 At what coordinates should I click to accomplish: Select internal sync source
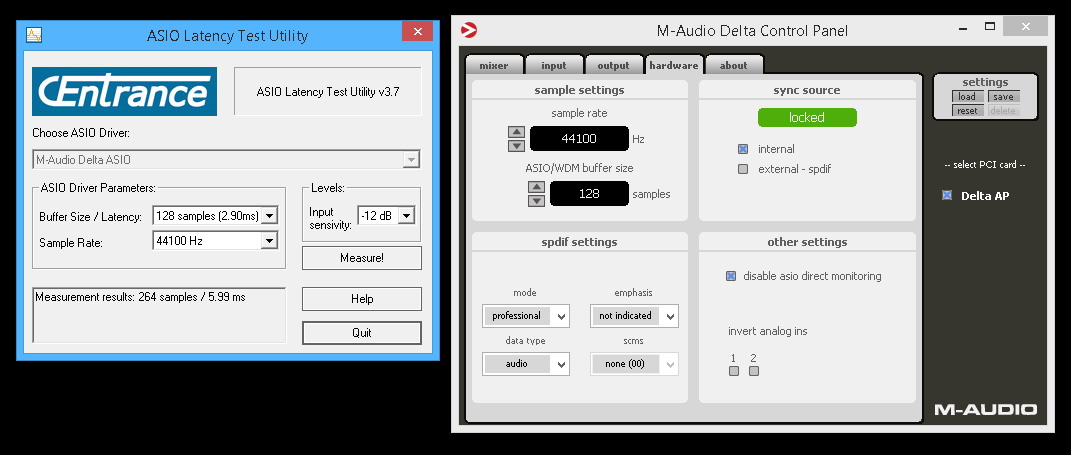pos(743,149)
